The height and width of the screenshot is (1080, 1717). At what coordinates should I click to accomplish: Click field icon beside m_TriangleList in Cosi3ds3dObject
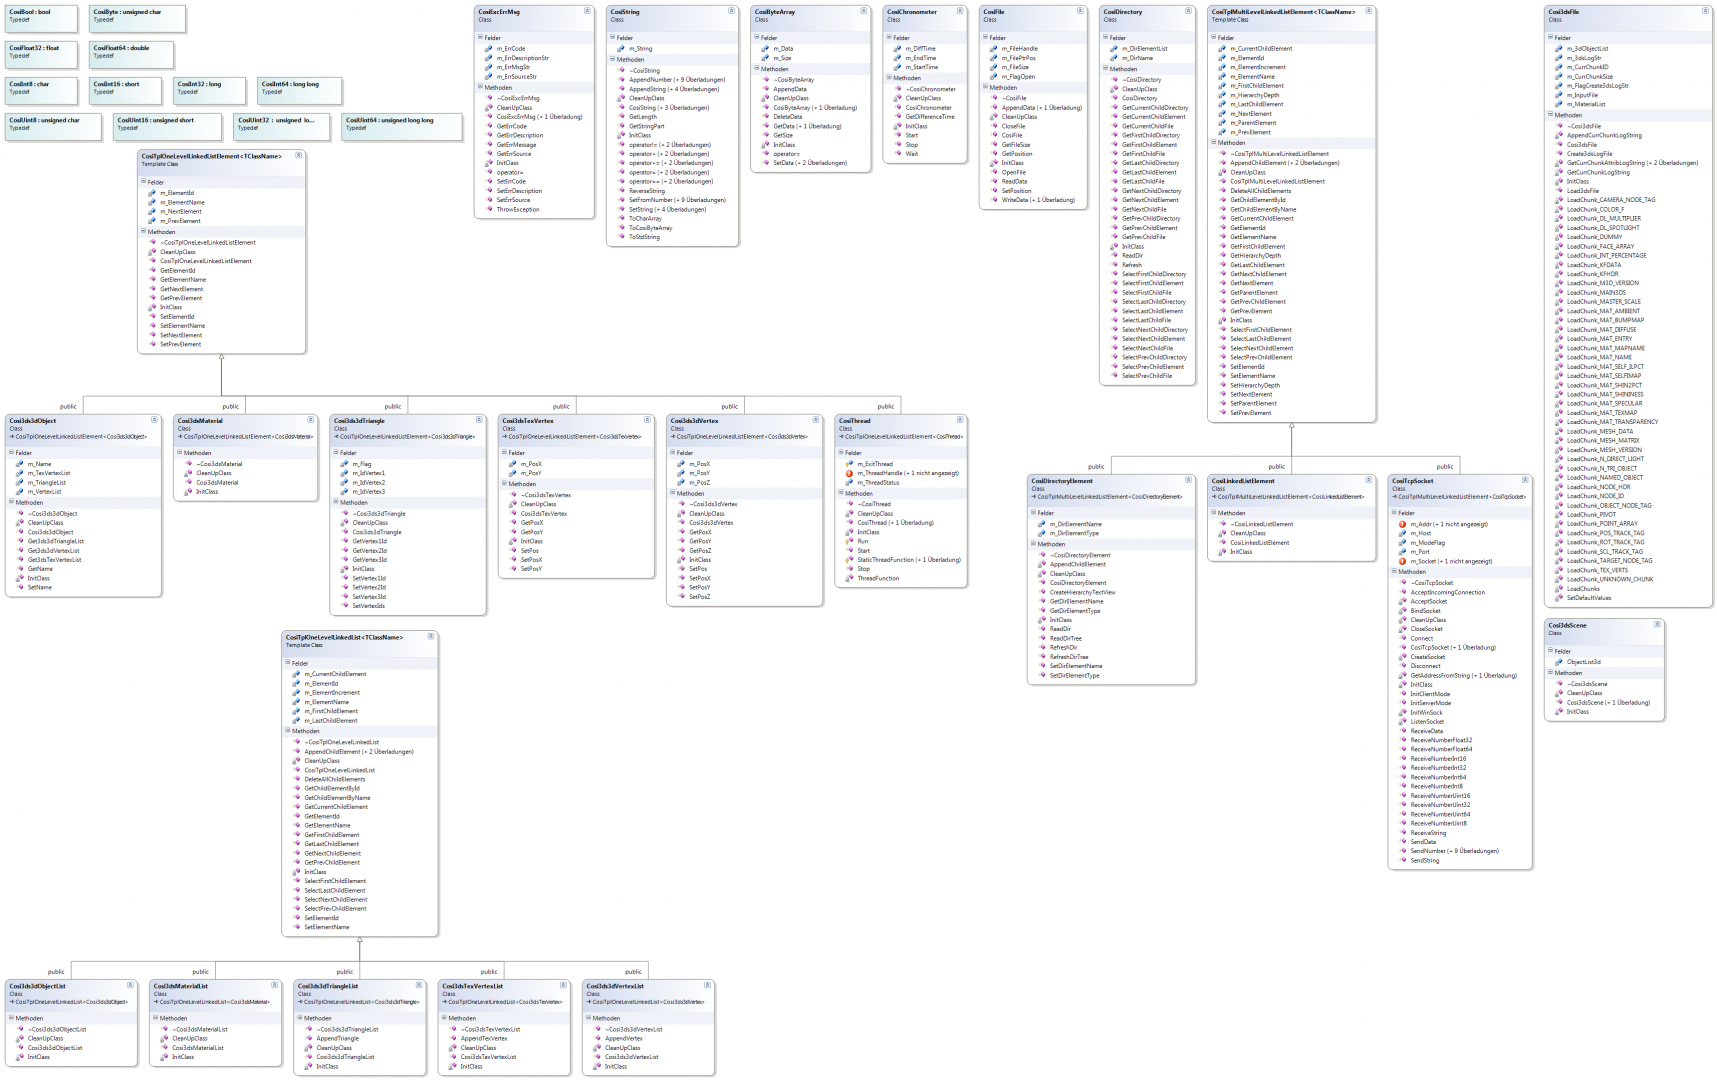tap(20, 483)
